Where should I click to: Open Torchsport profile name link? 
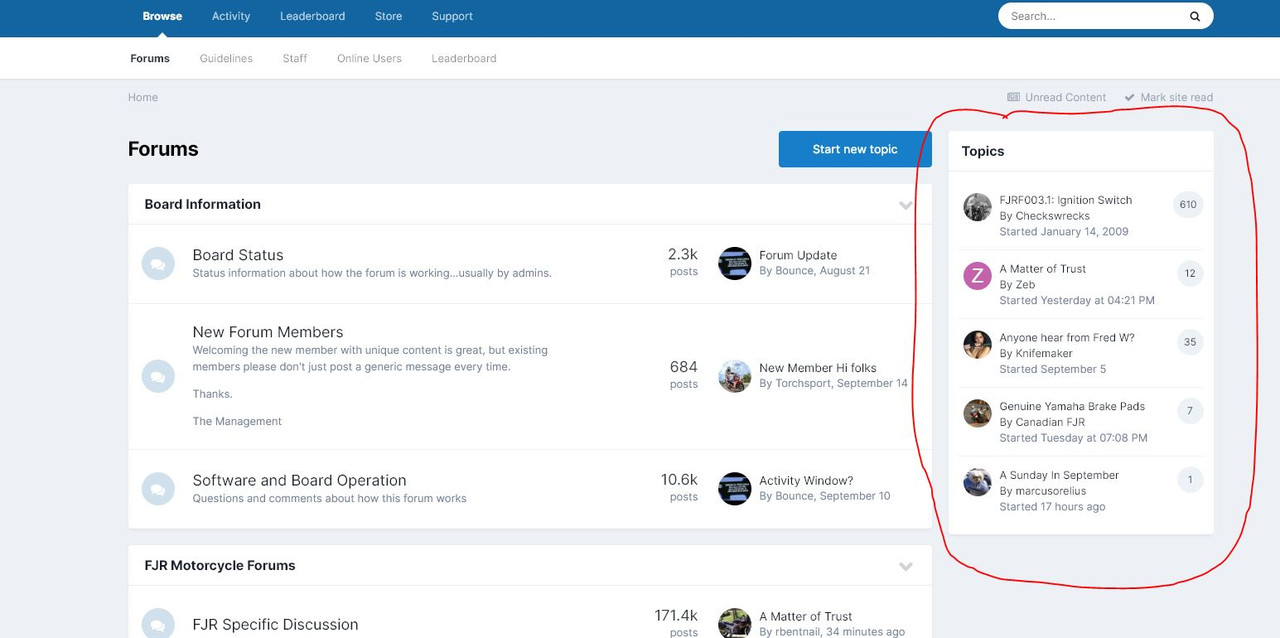click(803, 384)
